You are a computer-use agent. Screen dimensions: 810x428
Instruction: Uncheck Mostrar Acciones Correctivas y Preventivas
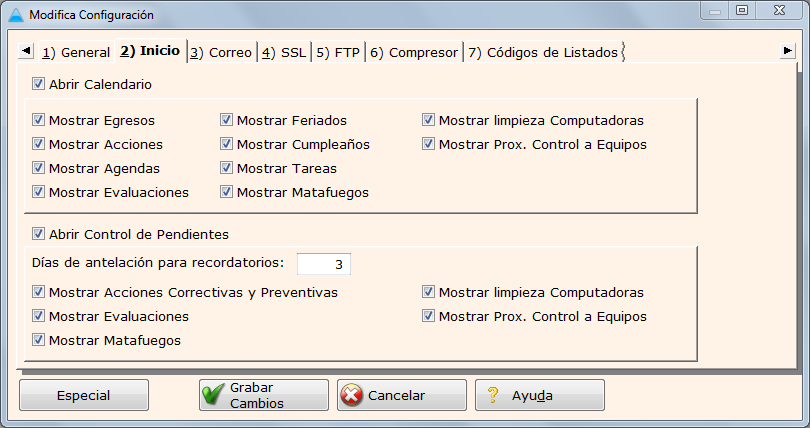[39, 292]
